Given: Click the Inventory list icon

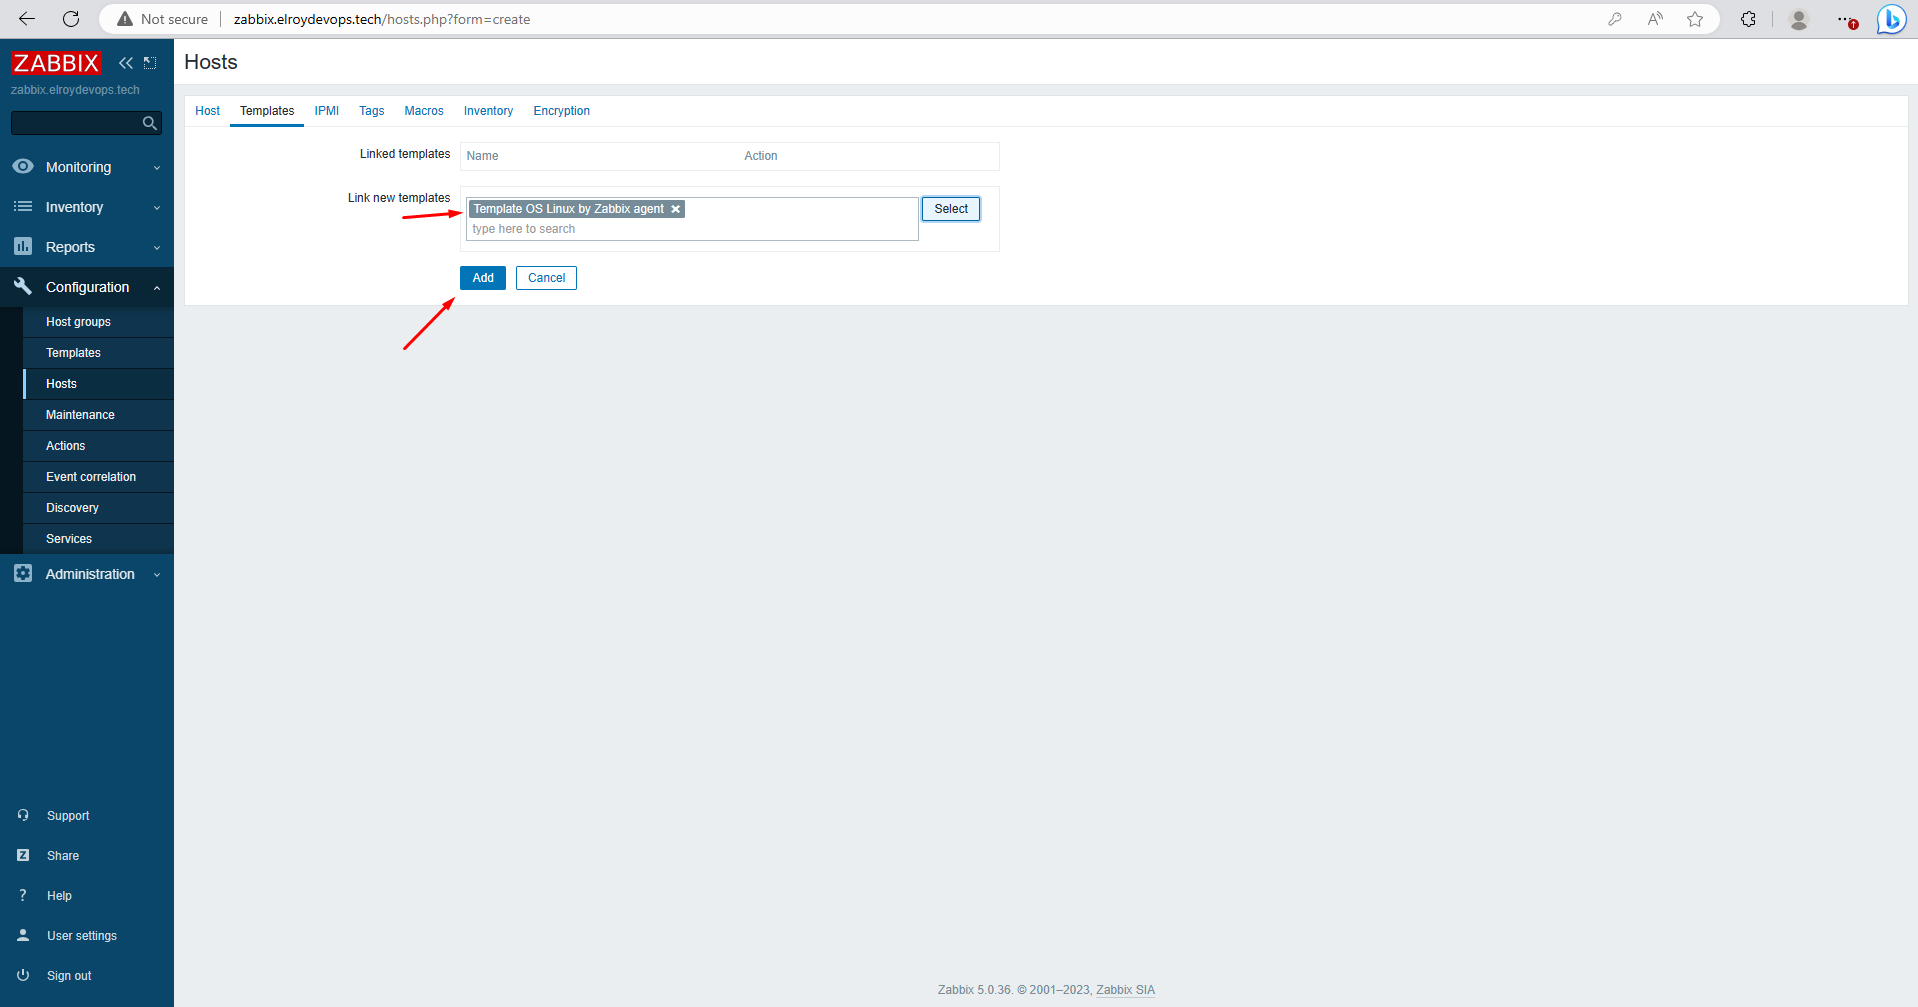Looking at the screenshot, I should 23,206.
